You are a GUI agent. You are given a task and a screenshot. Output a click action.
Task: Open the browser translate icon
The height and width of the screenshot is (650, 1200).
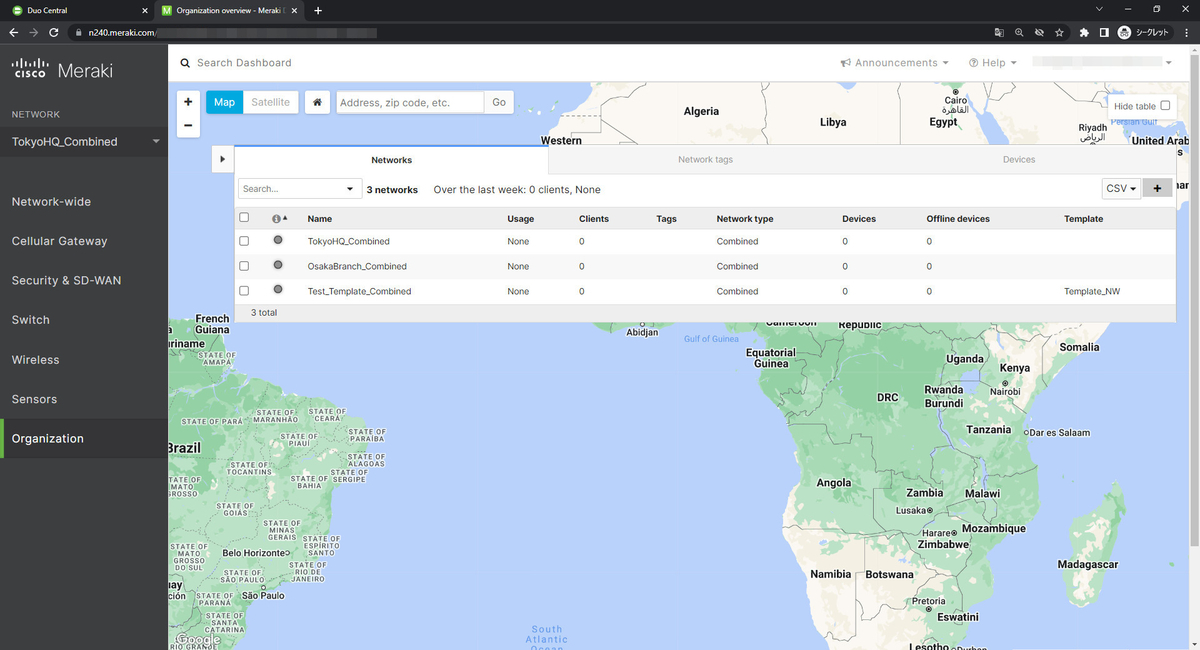[x=999, y=32]
